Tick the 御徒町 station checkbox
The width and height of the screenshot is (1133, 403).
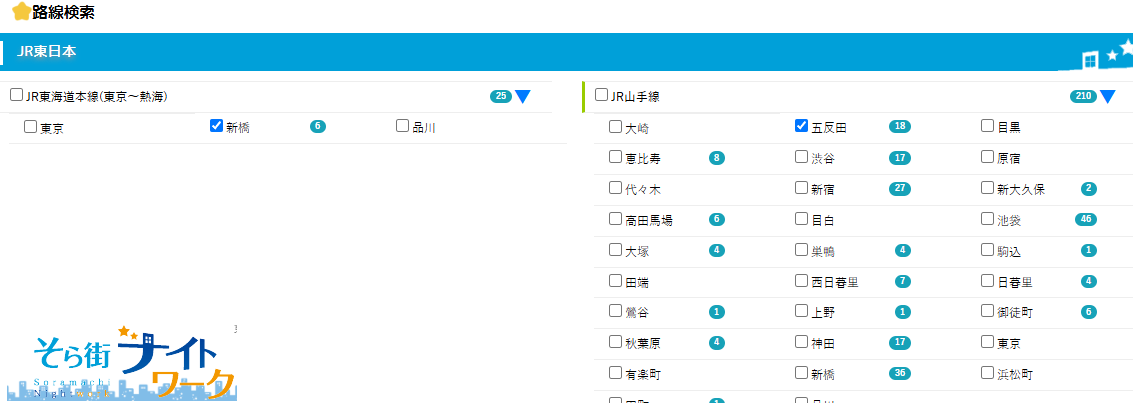988,311
